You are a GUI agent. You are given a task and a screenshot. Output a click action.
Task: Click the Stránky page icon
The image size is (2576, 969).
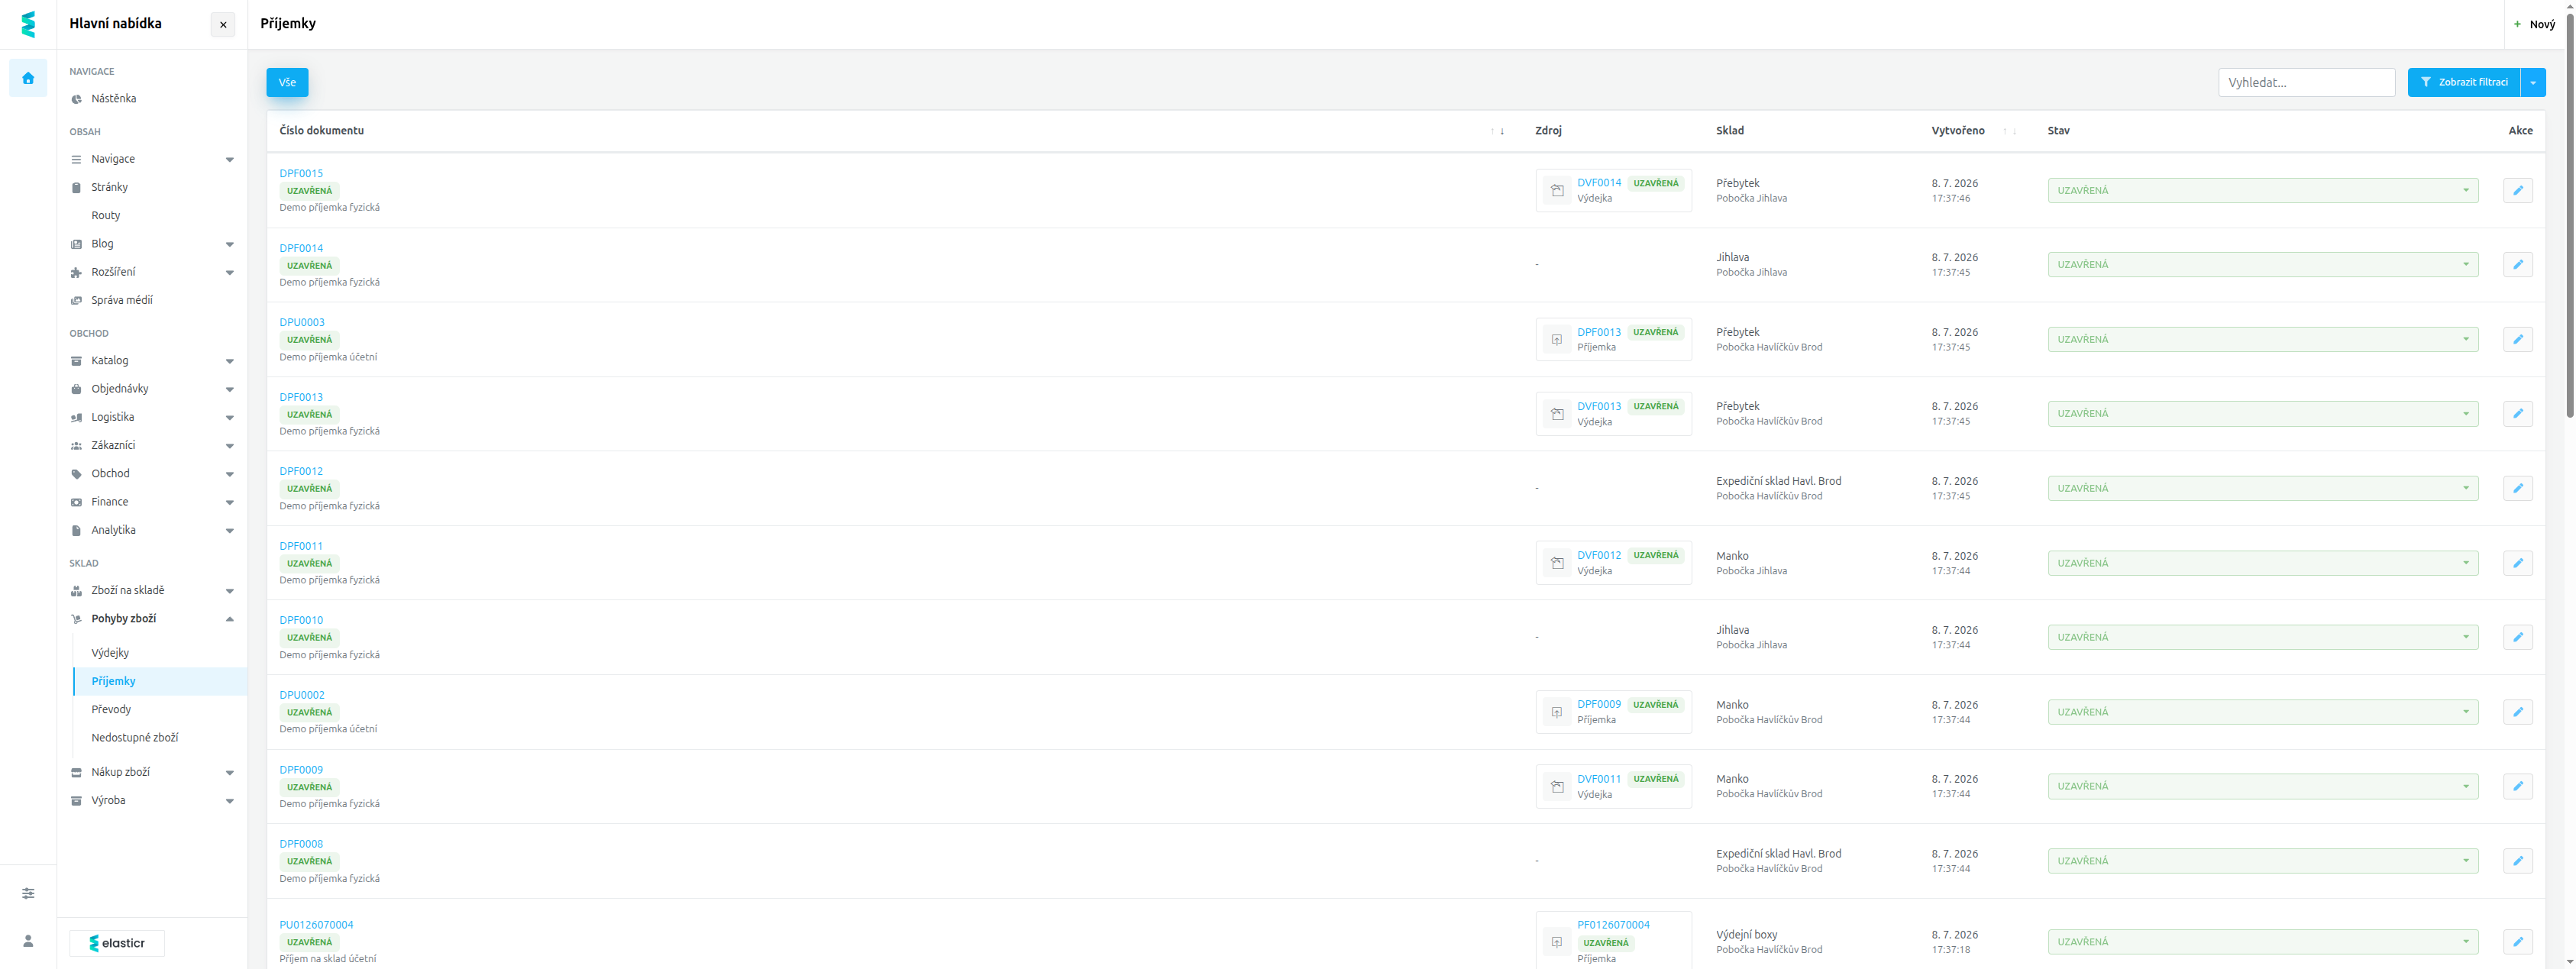point(76,187)
